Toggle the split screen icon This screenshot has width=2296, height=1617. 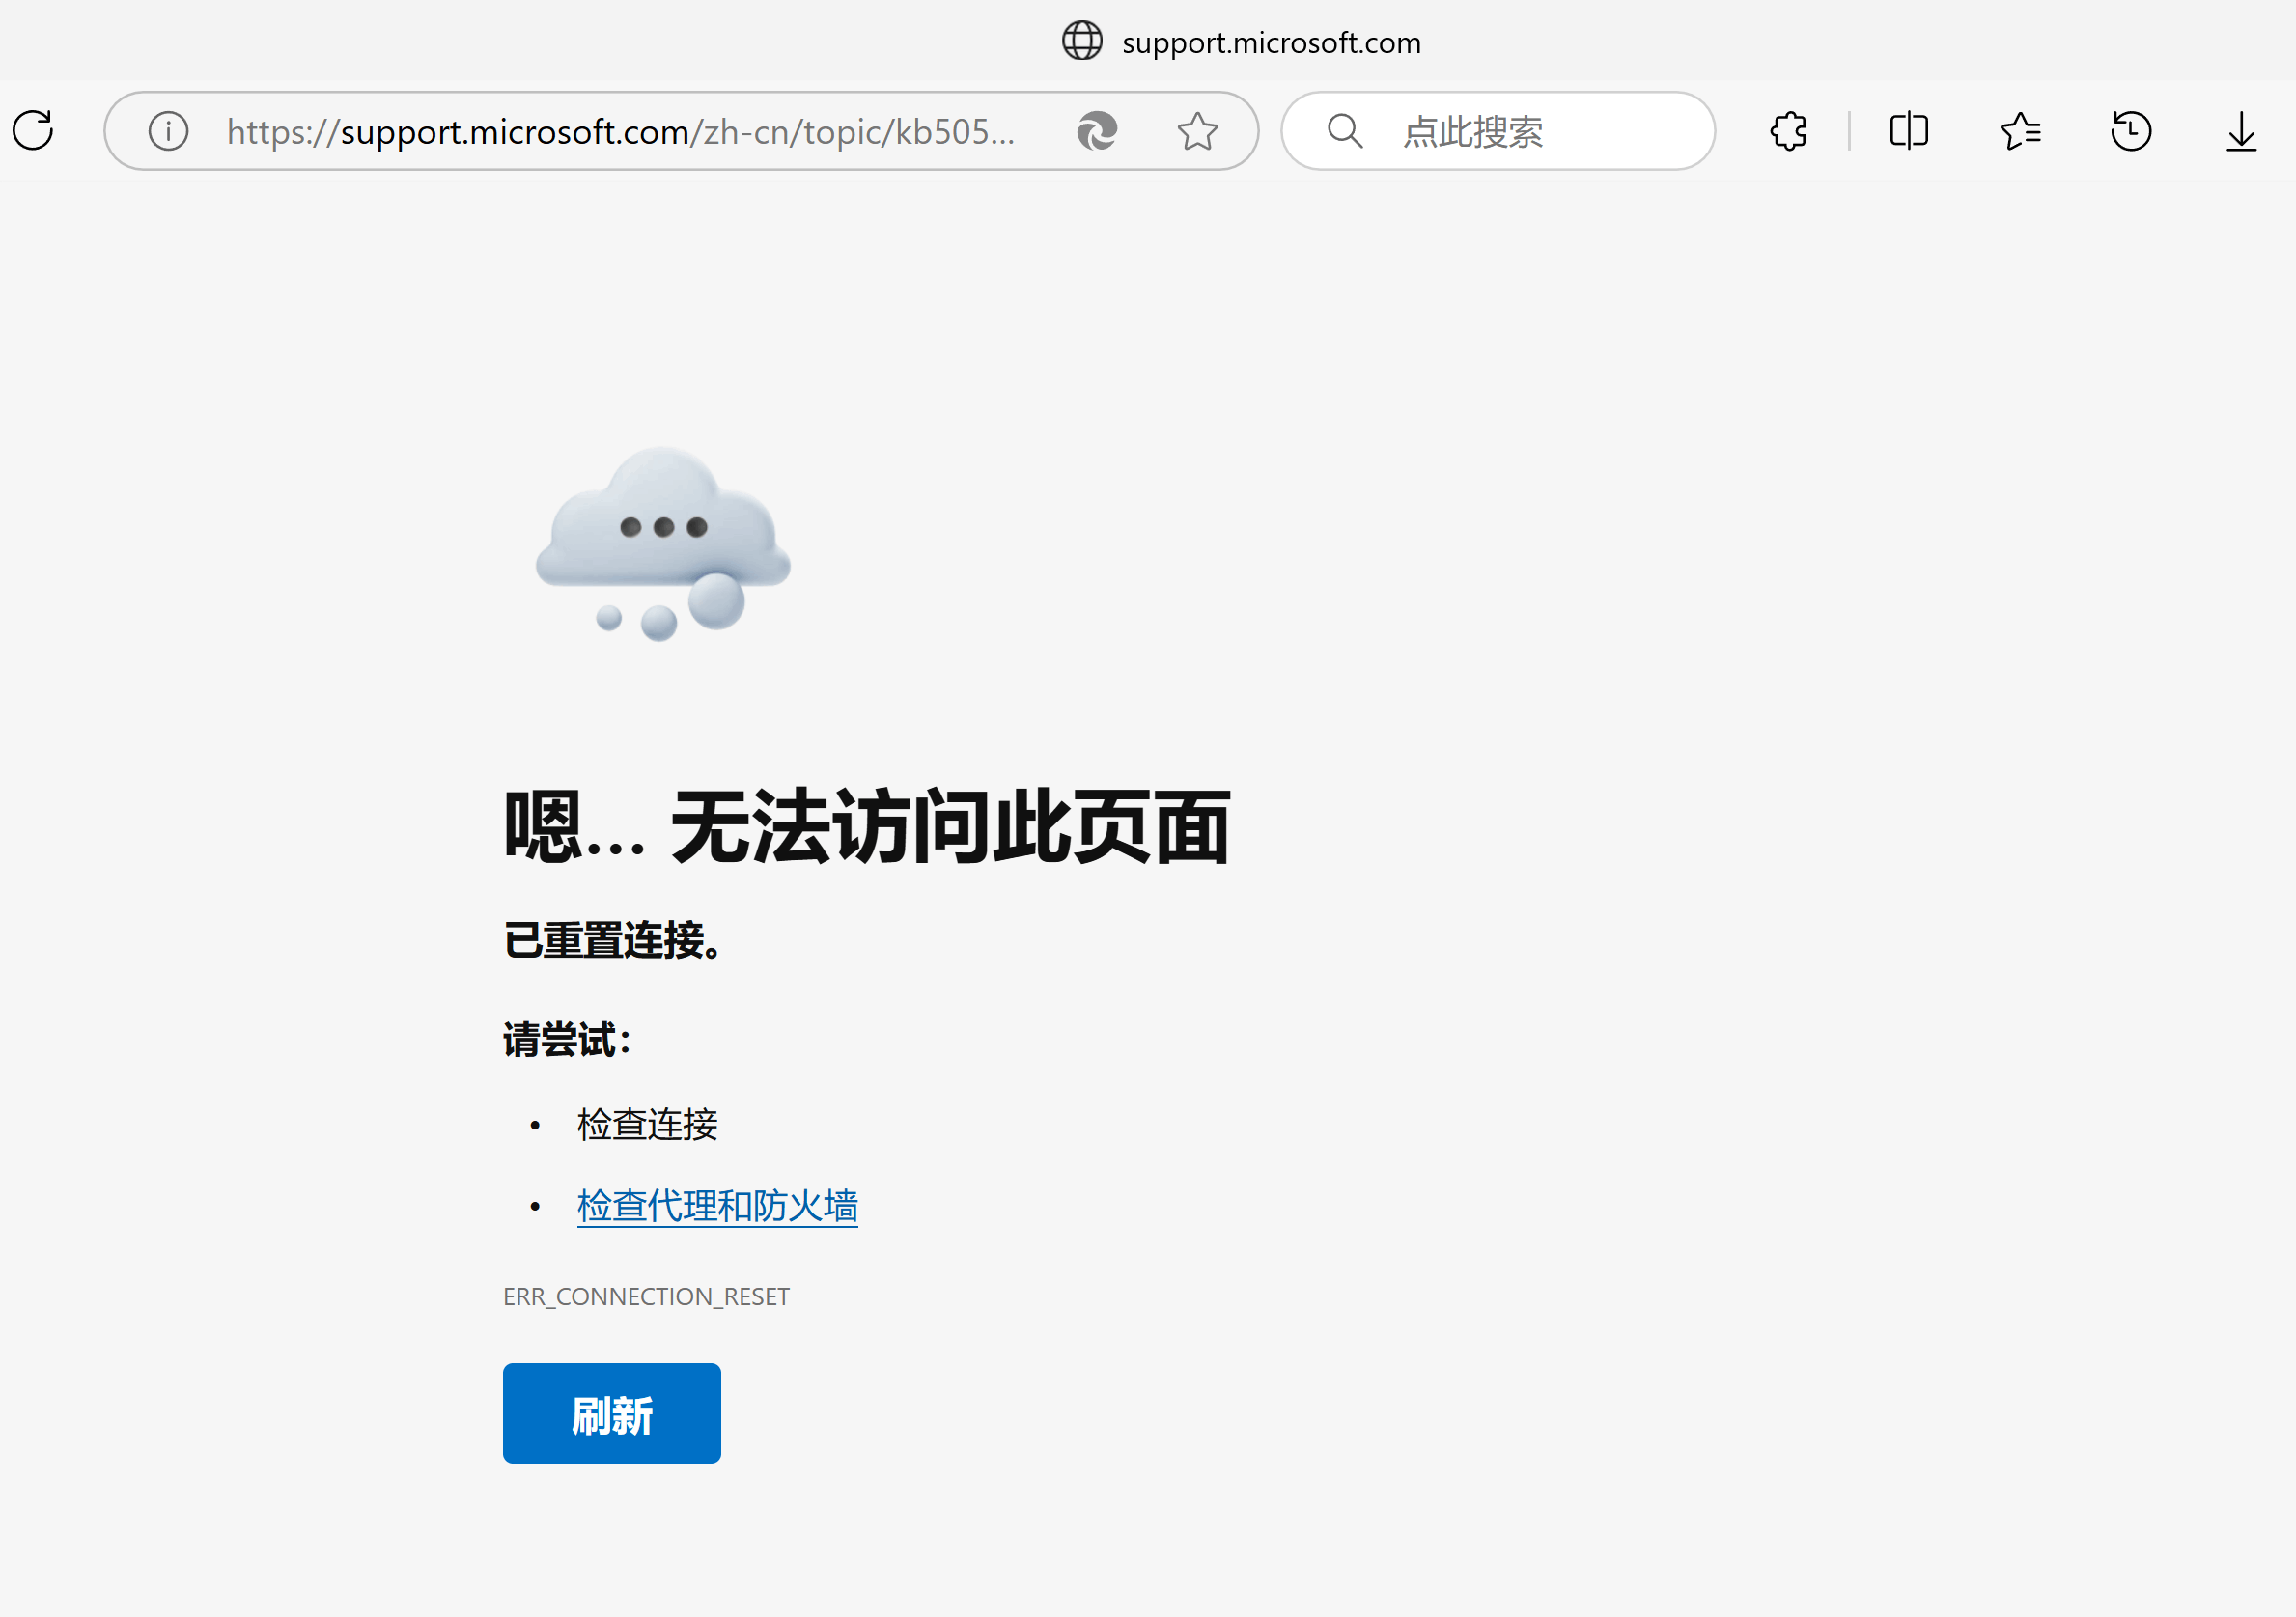(1908, 131)
